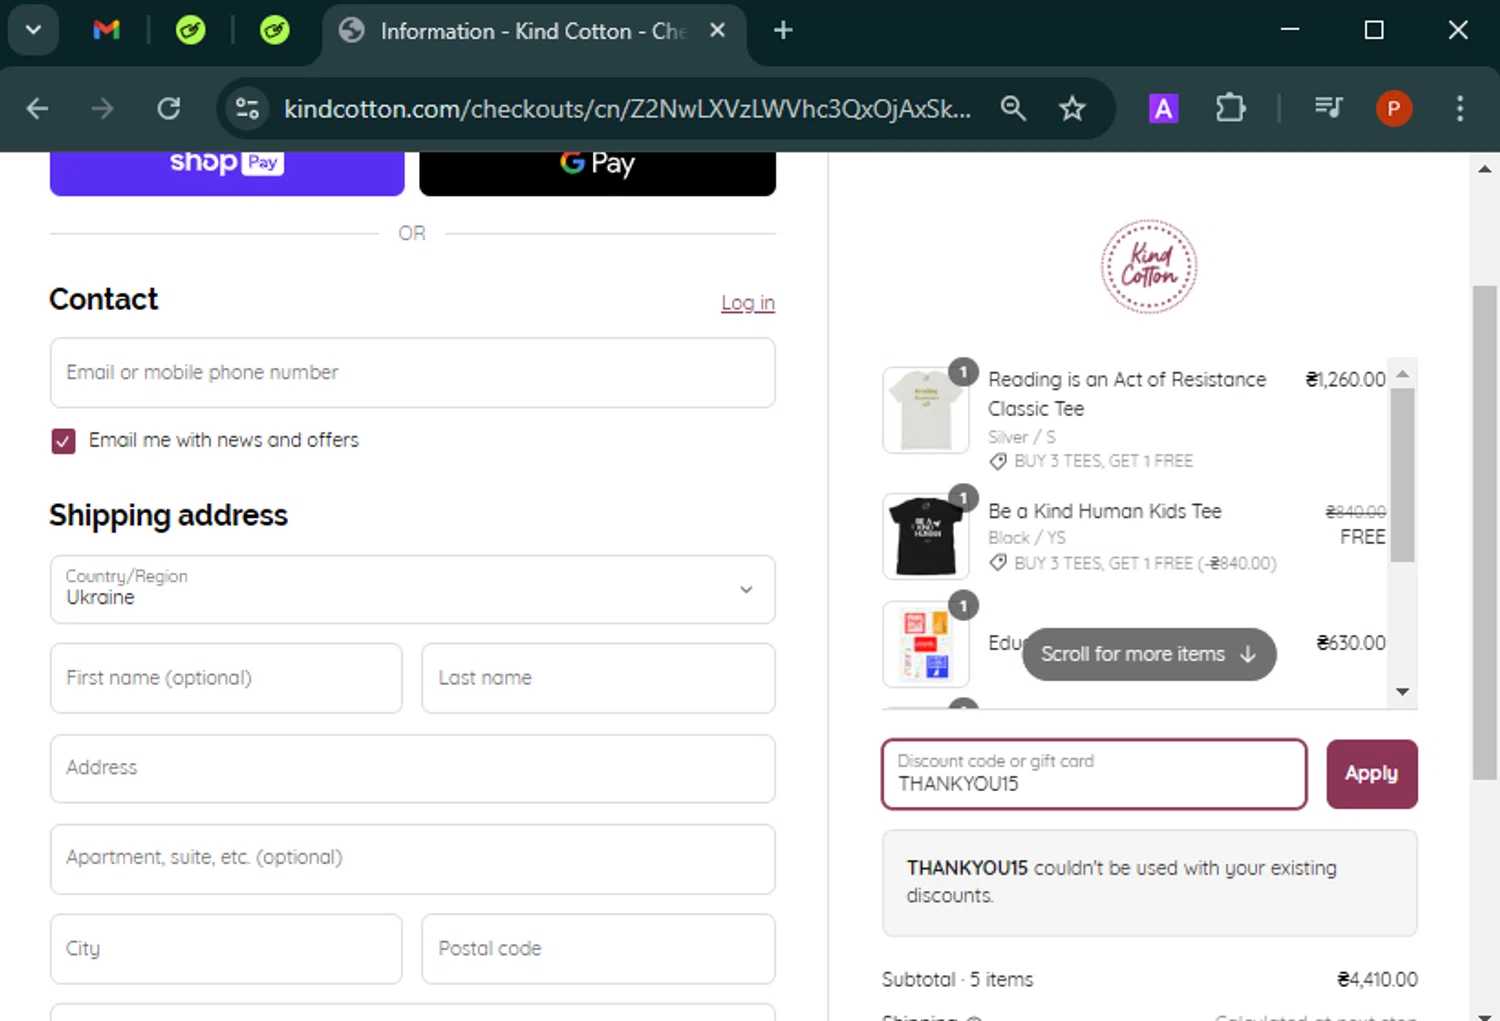Click the discount tag icon under Black / YS
1500x1021 pixels.
coord(998,563)
